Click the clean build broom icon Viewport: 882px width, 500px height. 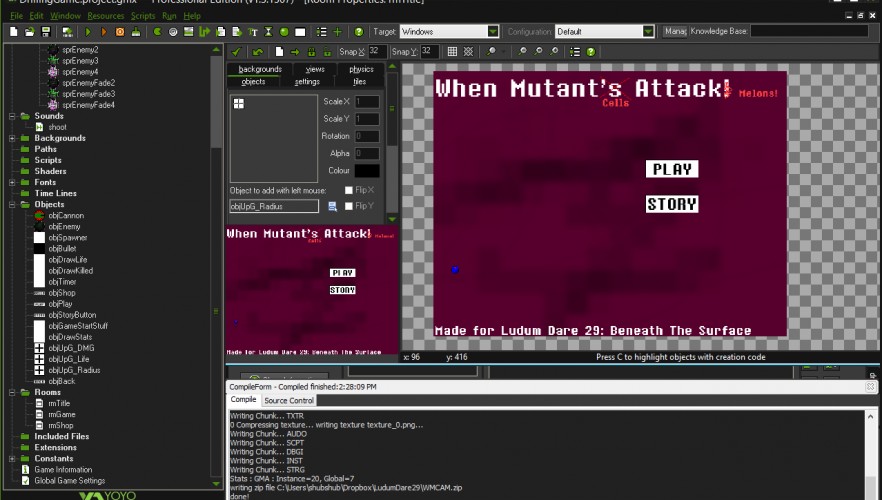[x=136, y=32]
